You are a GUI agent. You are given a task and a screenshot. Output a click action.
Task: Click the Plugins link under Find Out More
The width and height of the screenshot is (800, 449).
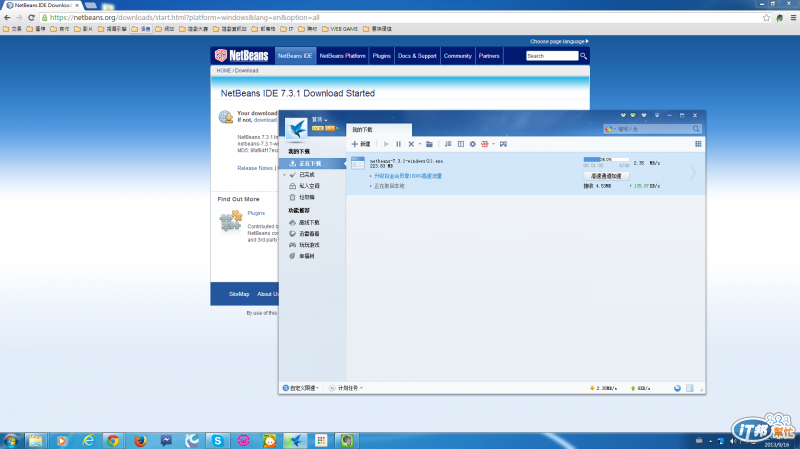pyautogui.click(x=256, y=213)
